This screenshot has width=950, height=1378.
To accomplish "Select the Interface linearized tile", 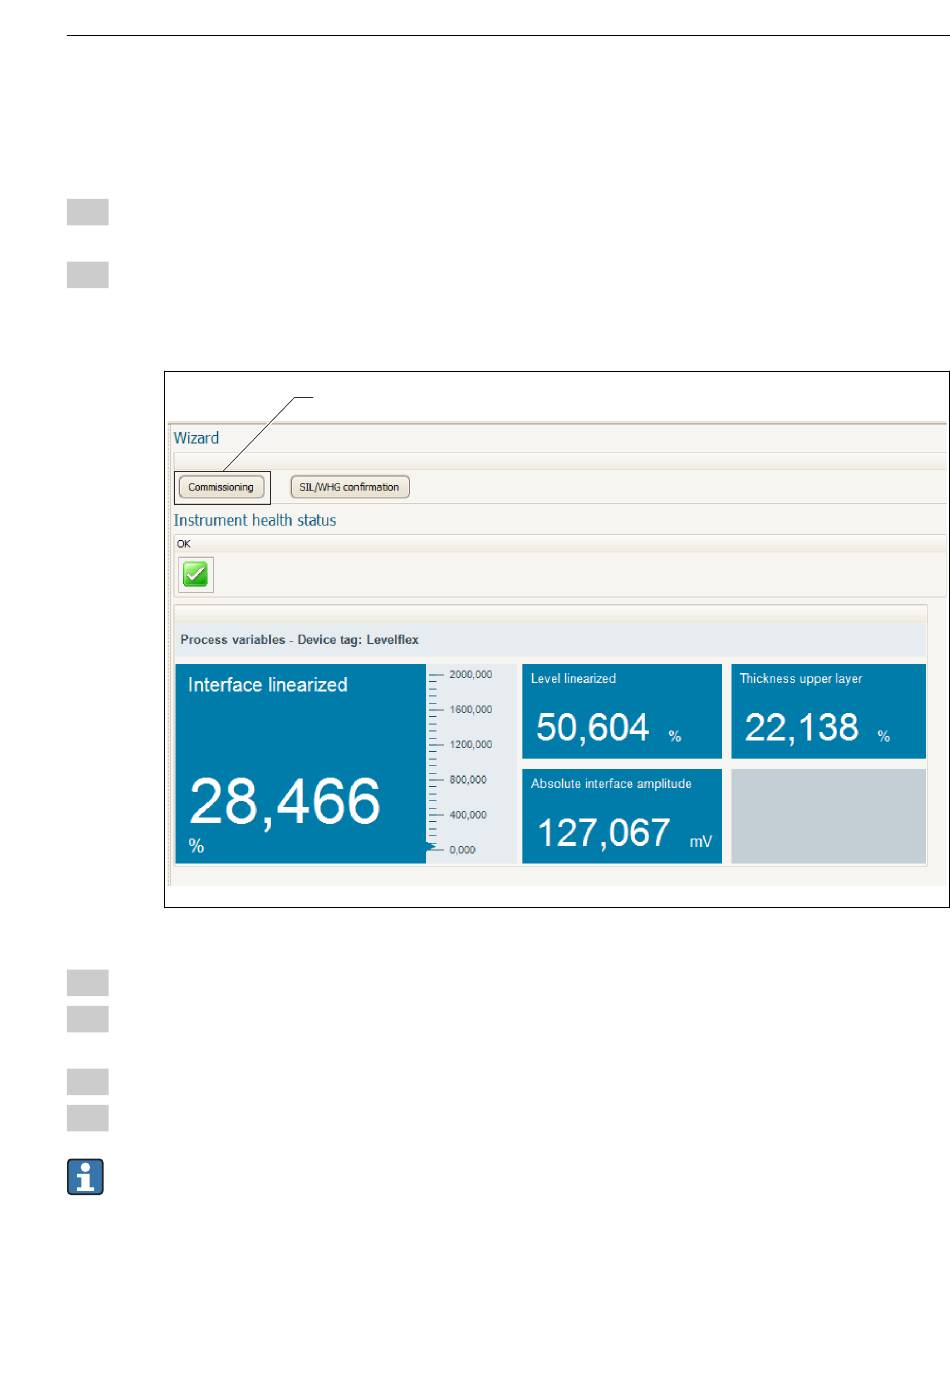I will point(301,763).
